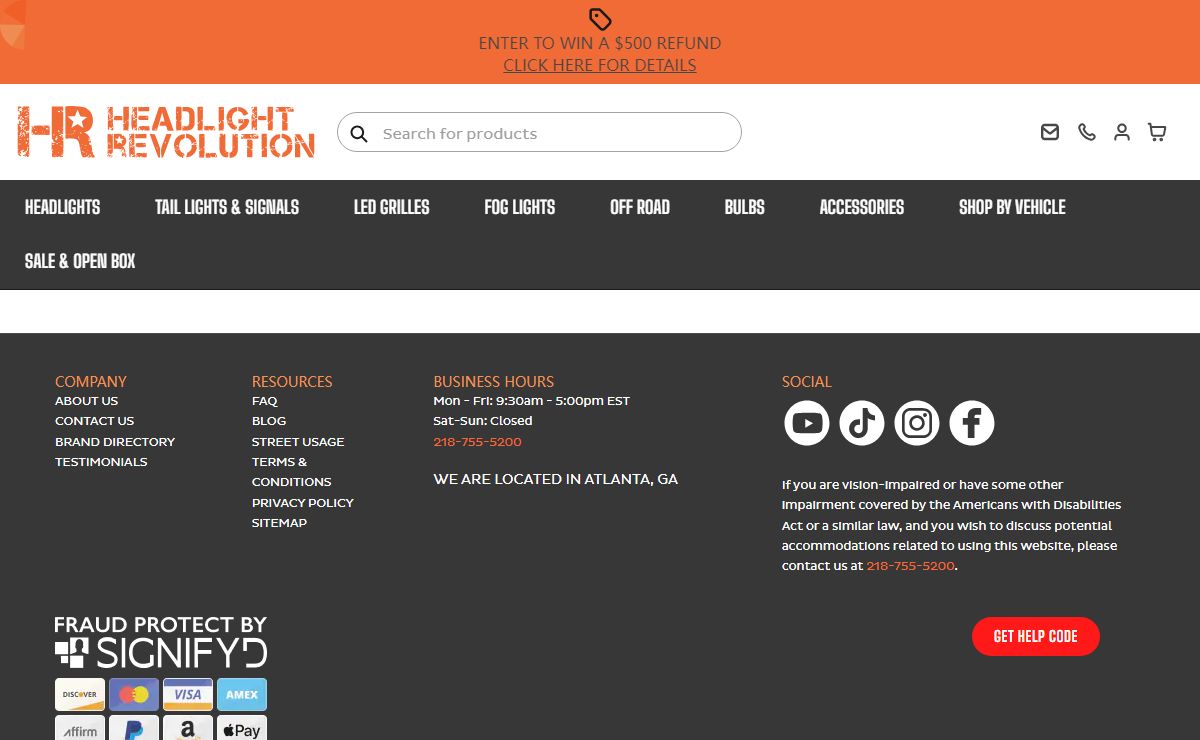Open the user account icon
1200x740 pixels.
(x=1122, y=132)
